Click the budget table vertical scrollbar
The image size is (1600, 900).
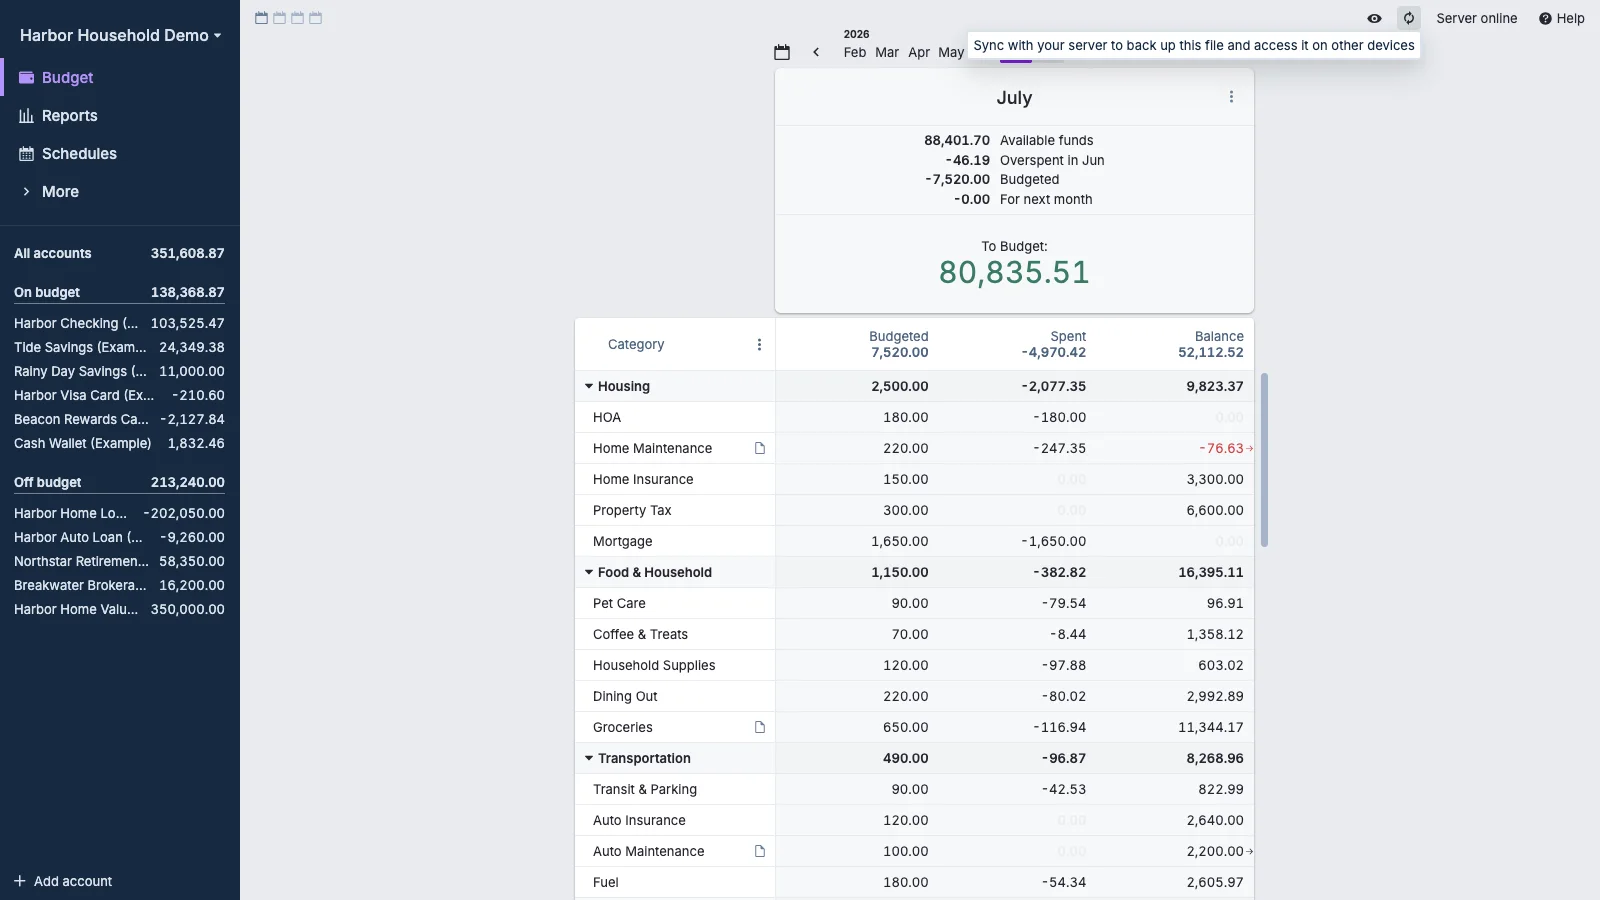pos(1264,460)
